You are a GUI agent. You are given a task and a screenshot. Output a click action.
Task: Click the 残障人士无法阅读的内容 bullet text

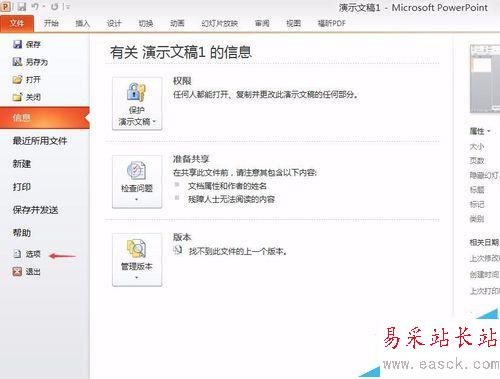231,199
